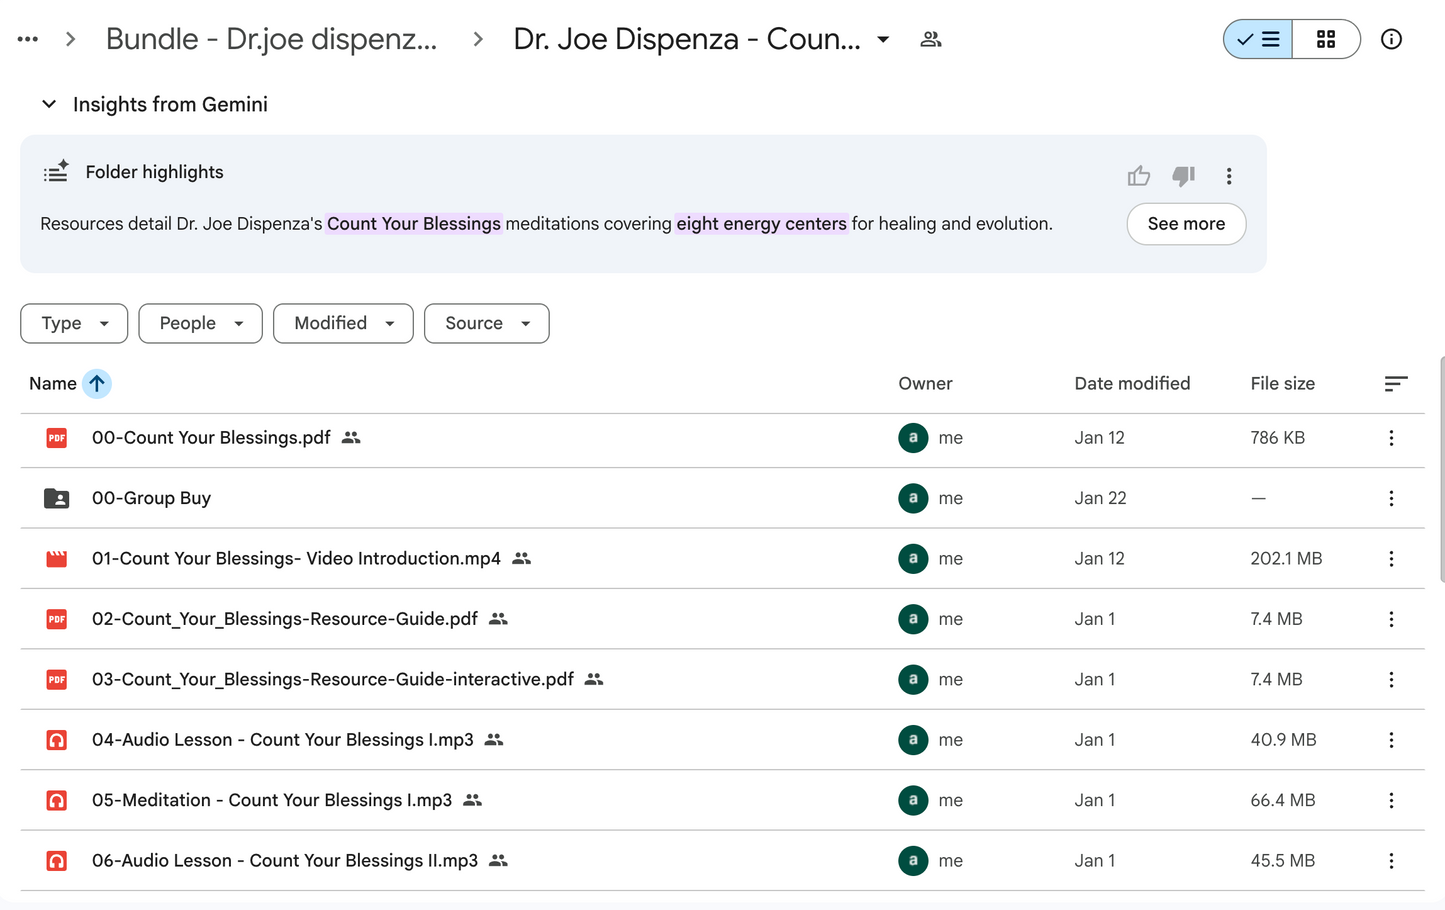The height and width of the screenshot is (910, 1445).
Task: Open the Type filter dropdown
Action: pos(74,323)
